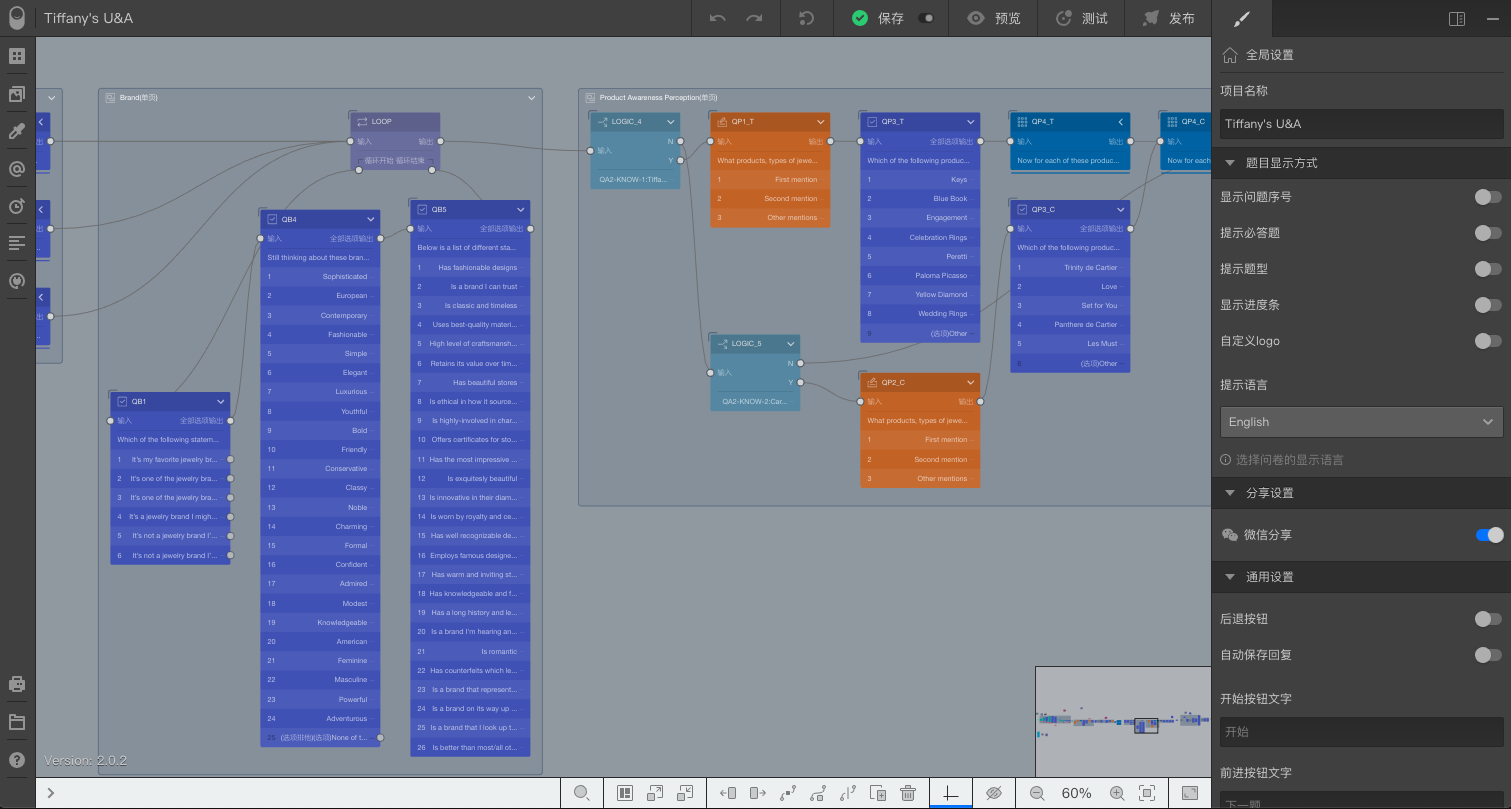Expand the QB4 node chevron
The height and width of the screenshot is (809, 1511).
tap(371, 219)
